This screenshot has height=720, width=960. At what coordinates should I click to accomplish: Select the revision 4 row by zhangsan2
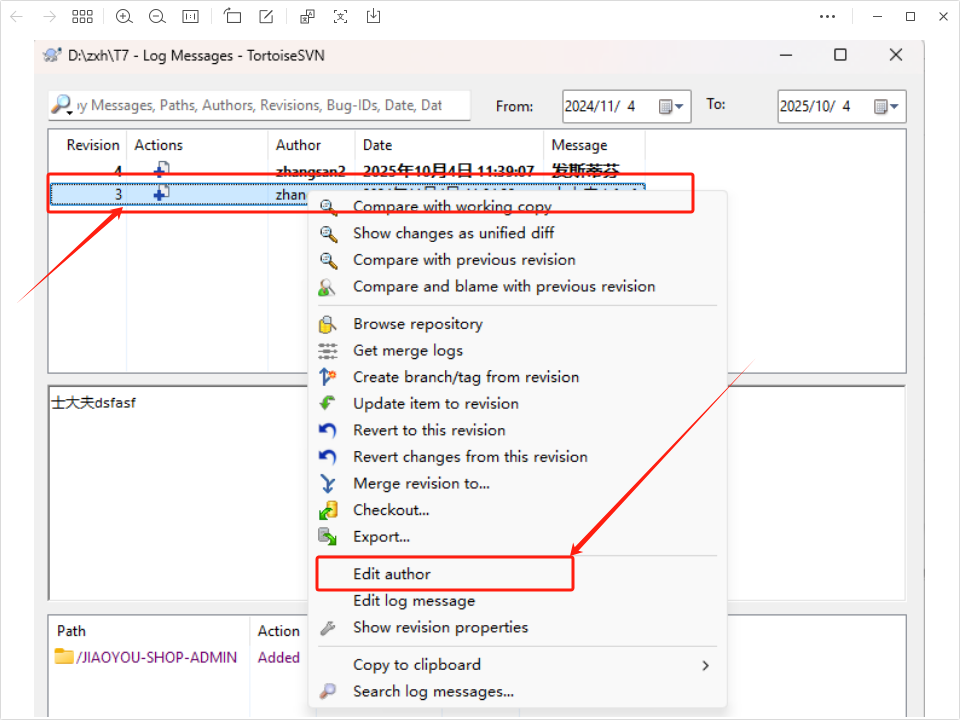[347, 170]
